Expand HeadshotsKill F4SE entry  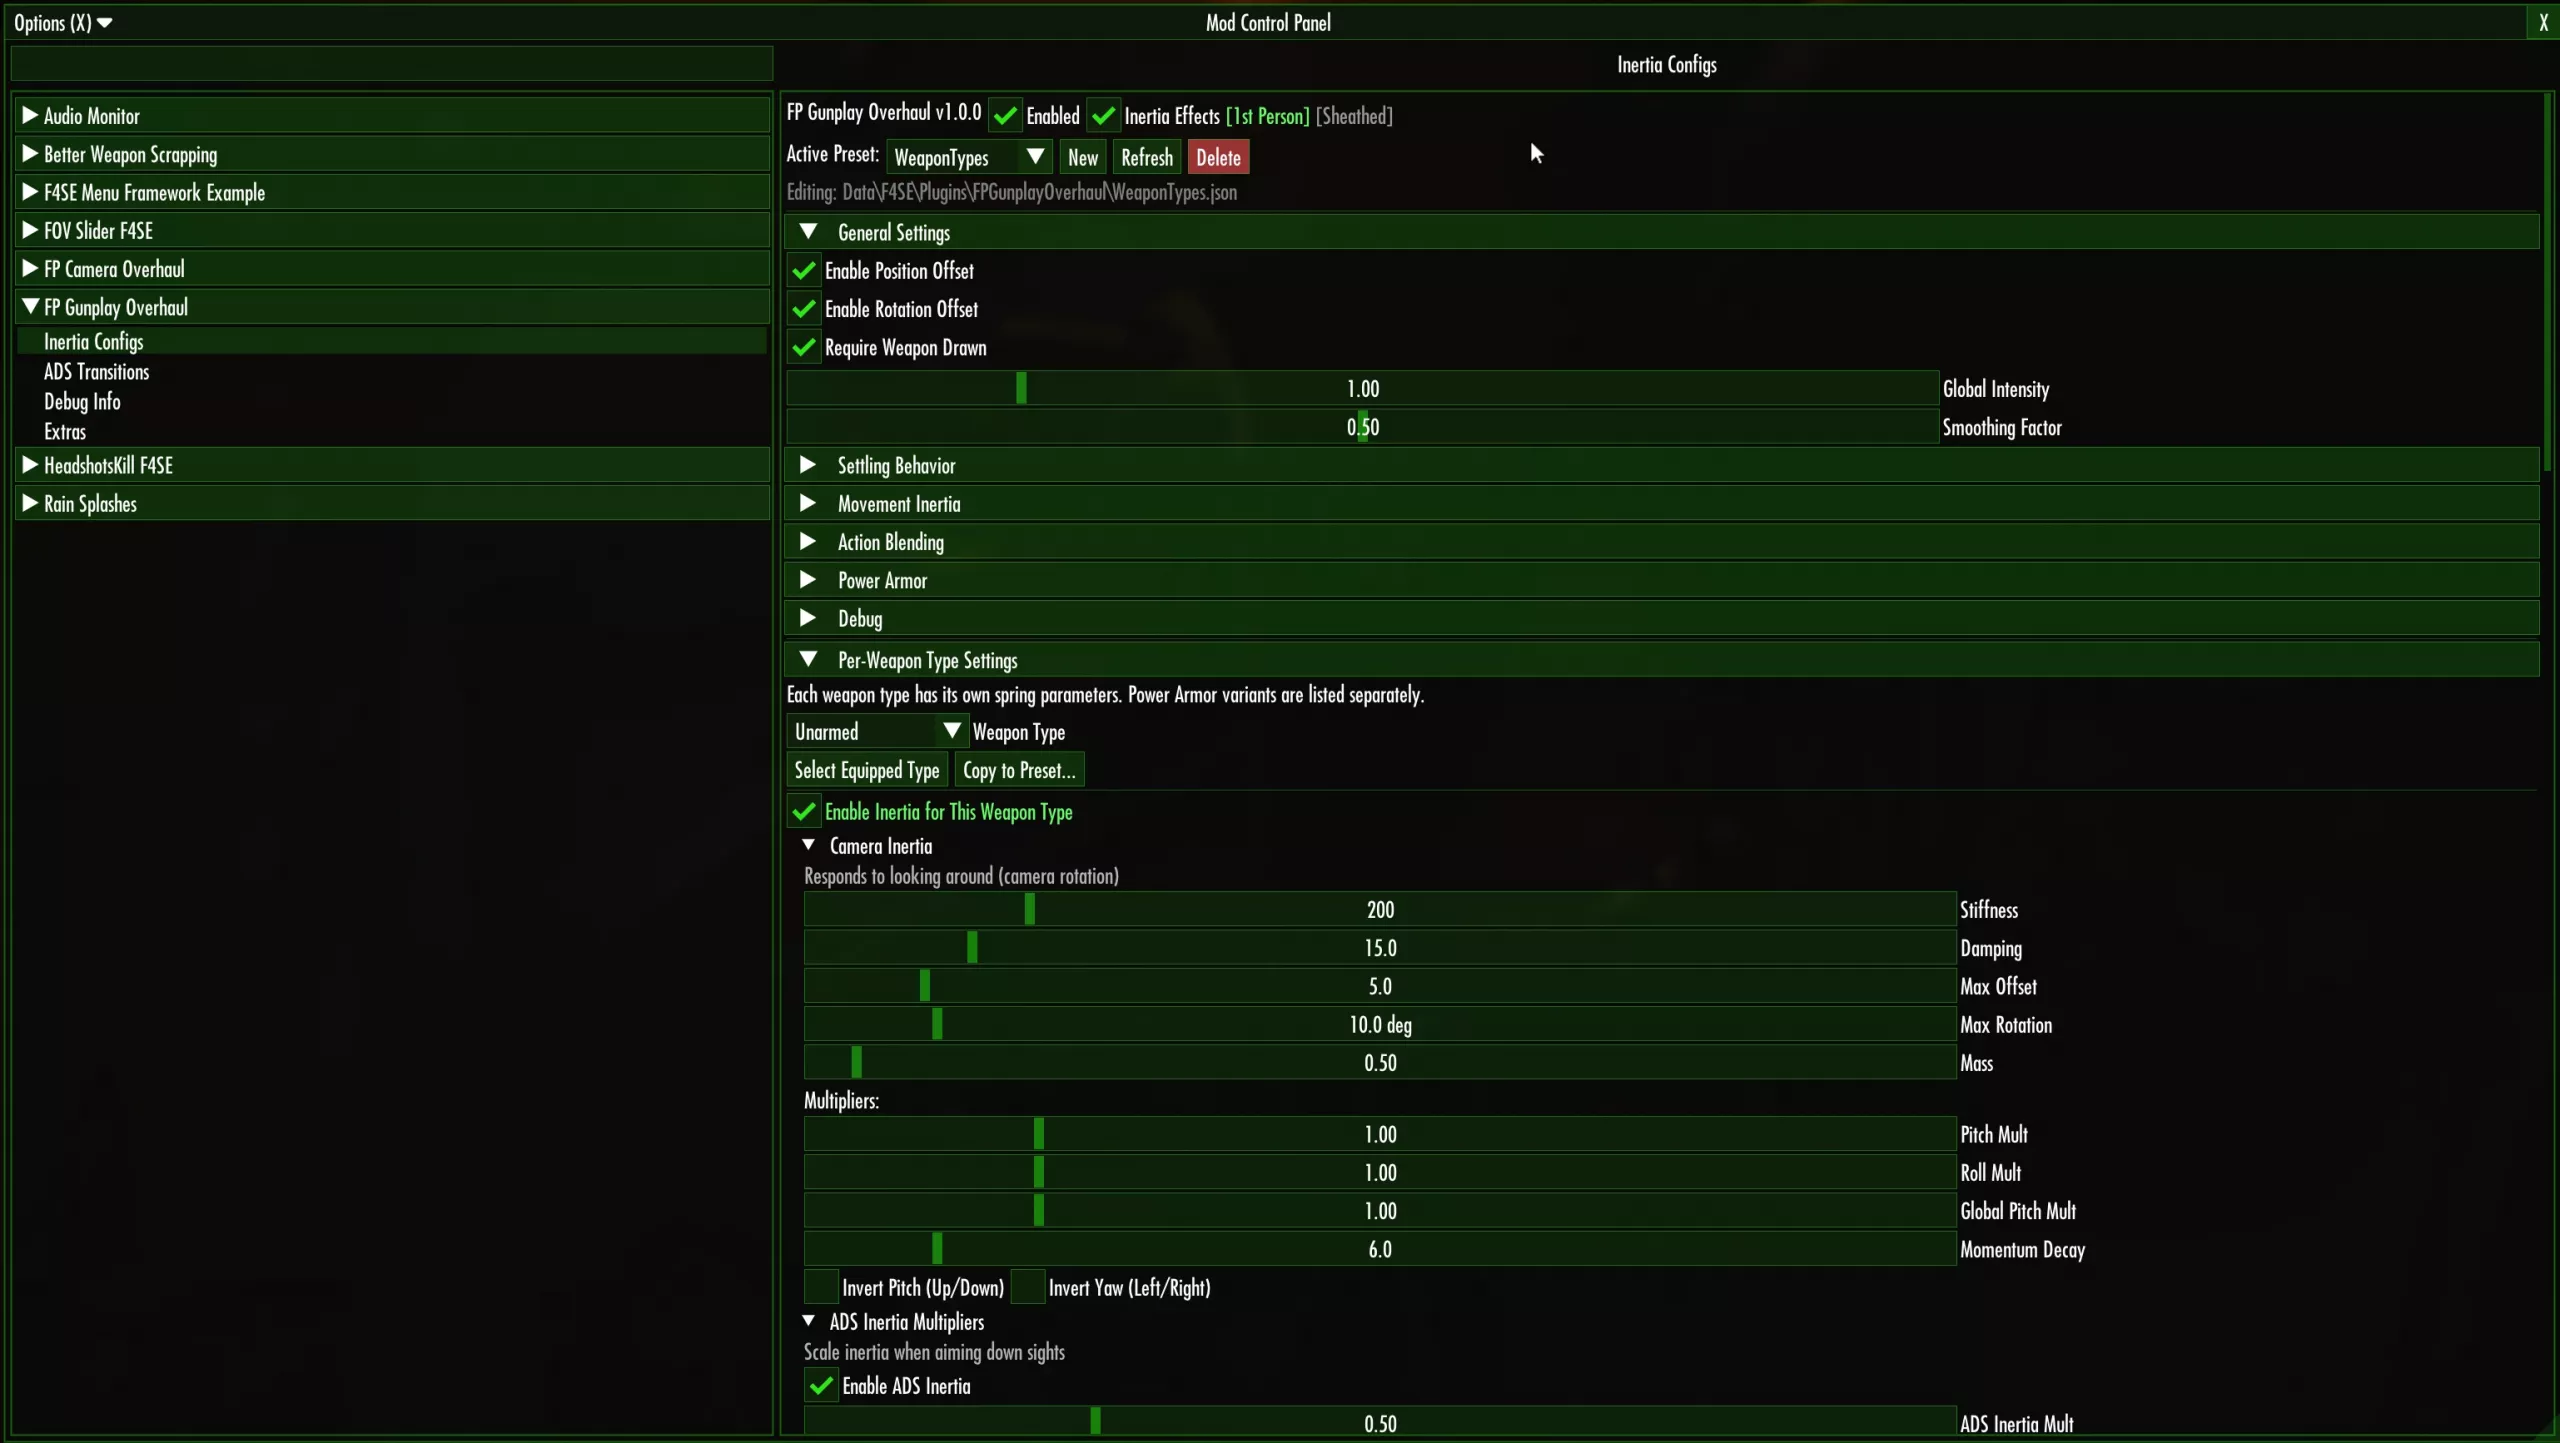point(392,465)
